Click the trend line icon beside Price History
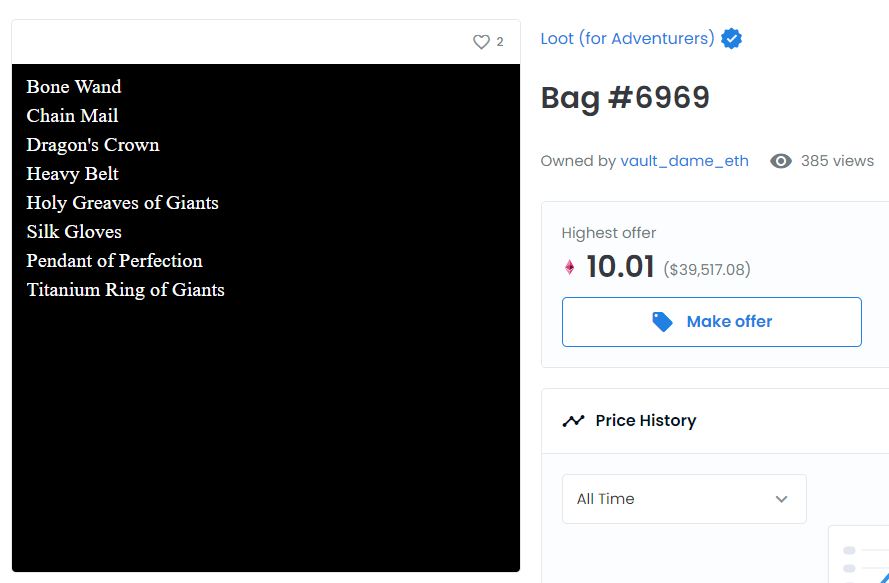Viewport: 889px width, 583px height. click(x=573, y=421)
